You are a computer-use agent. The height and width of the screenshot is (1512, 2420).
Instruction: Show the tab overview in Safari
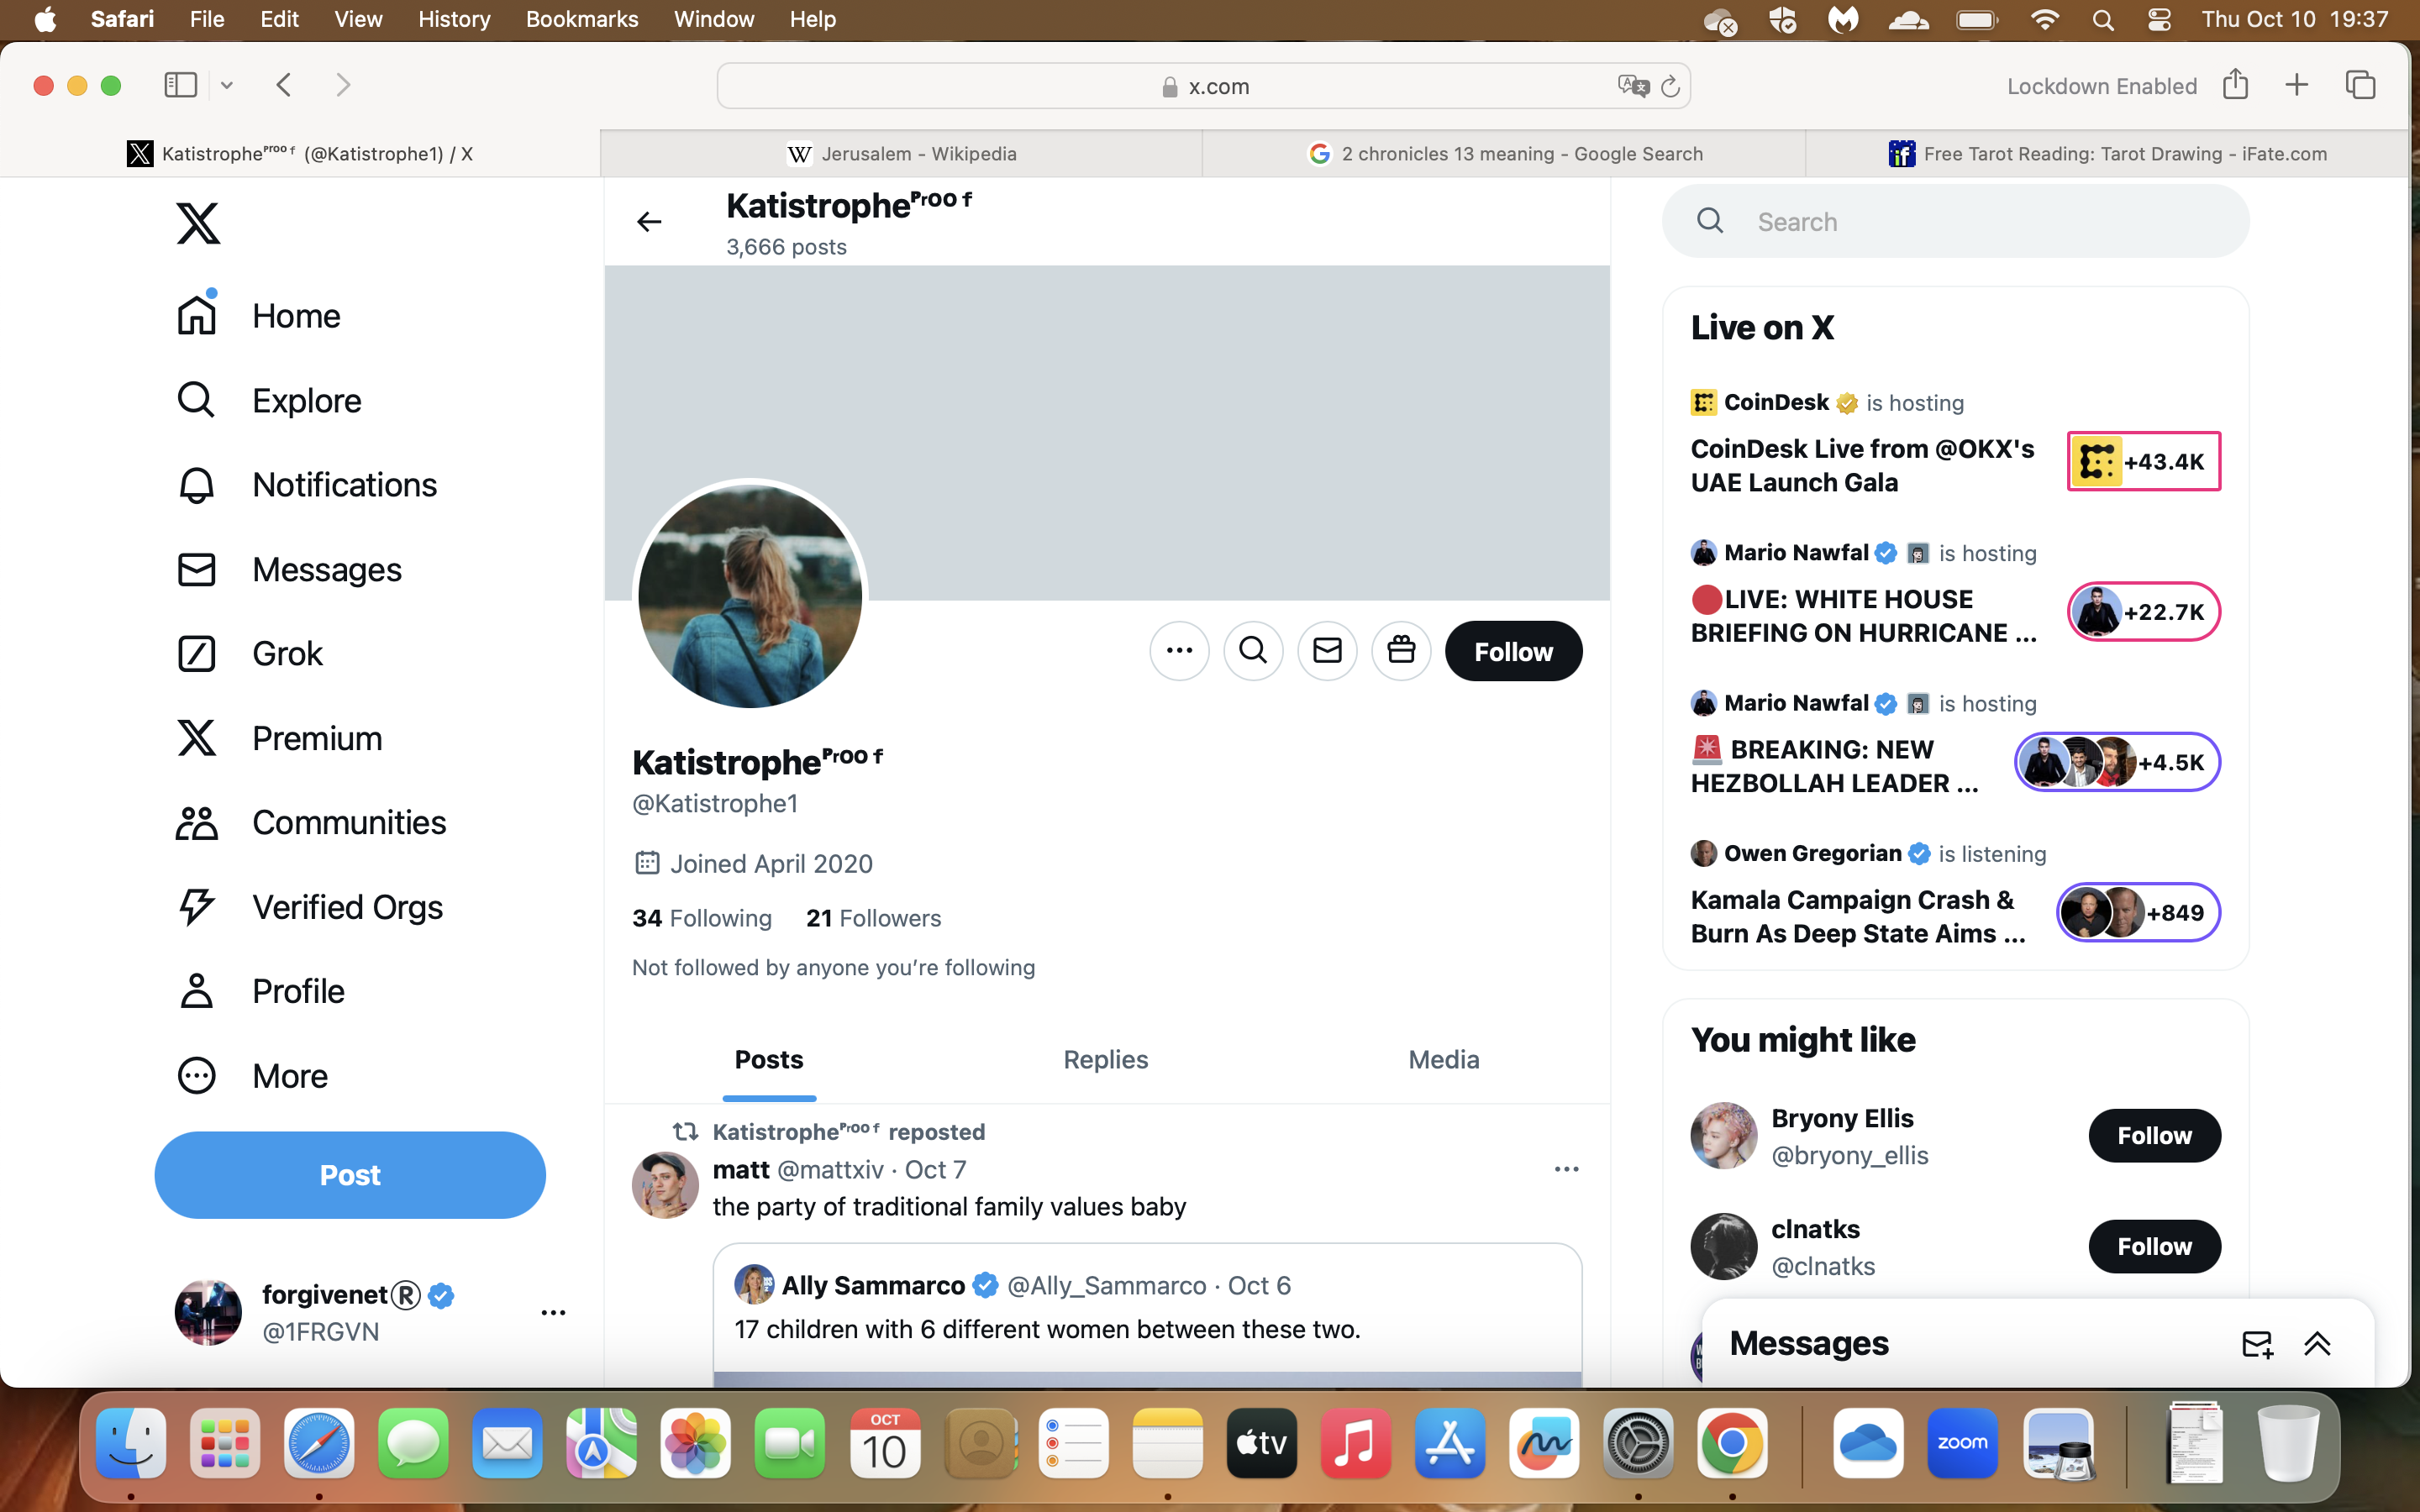click(x=2360, y=85)
